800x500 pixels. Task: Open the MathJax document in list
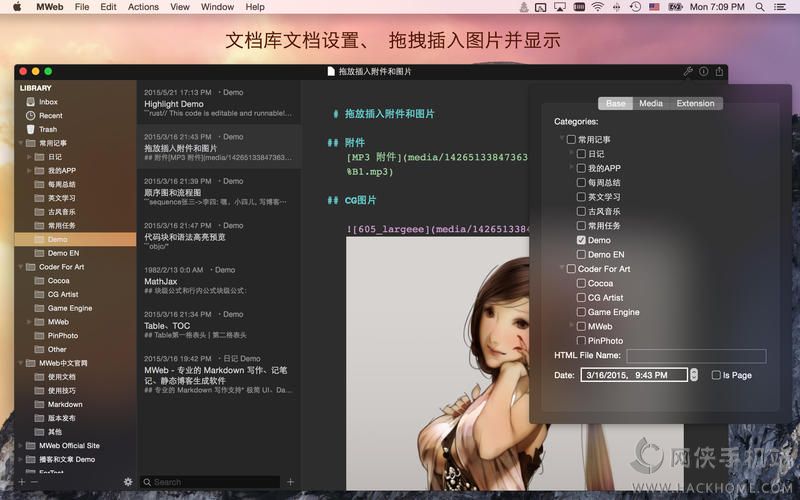pyautogui.click(x=219, y=281)
